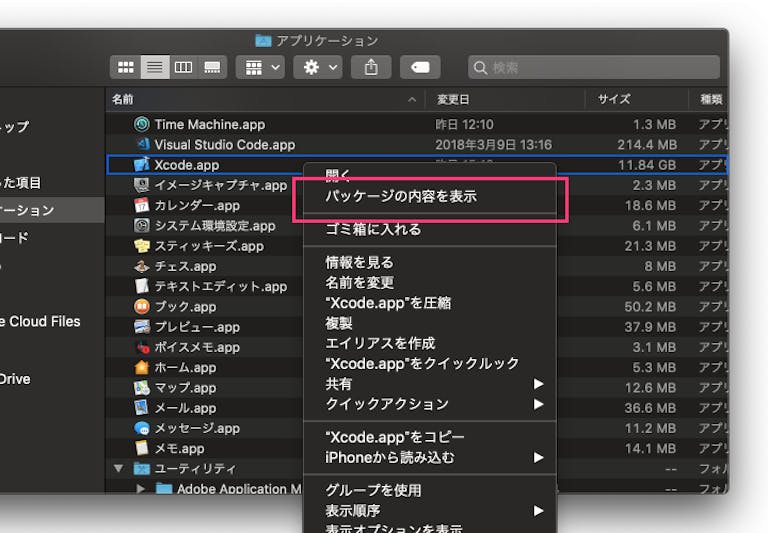Screen dimensions: 768x533
Task: Click the 214.4 MB size cell
Action: [647, 145]
